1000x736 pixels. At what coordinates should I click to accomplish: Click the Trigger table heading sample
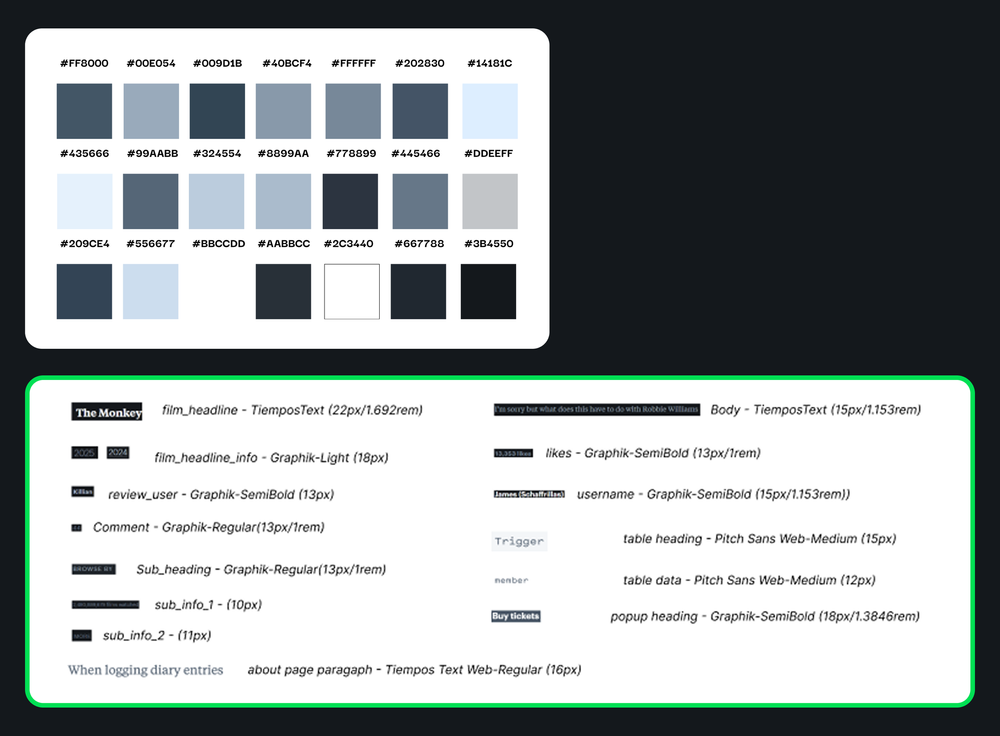click(x=520, y=540)
